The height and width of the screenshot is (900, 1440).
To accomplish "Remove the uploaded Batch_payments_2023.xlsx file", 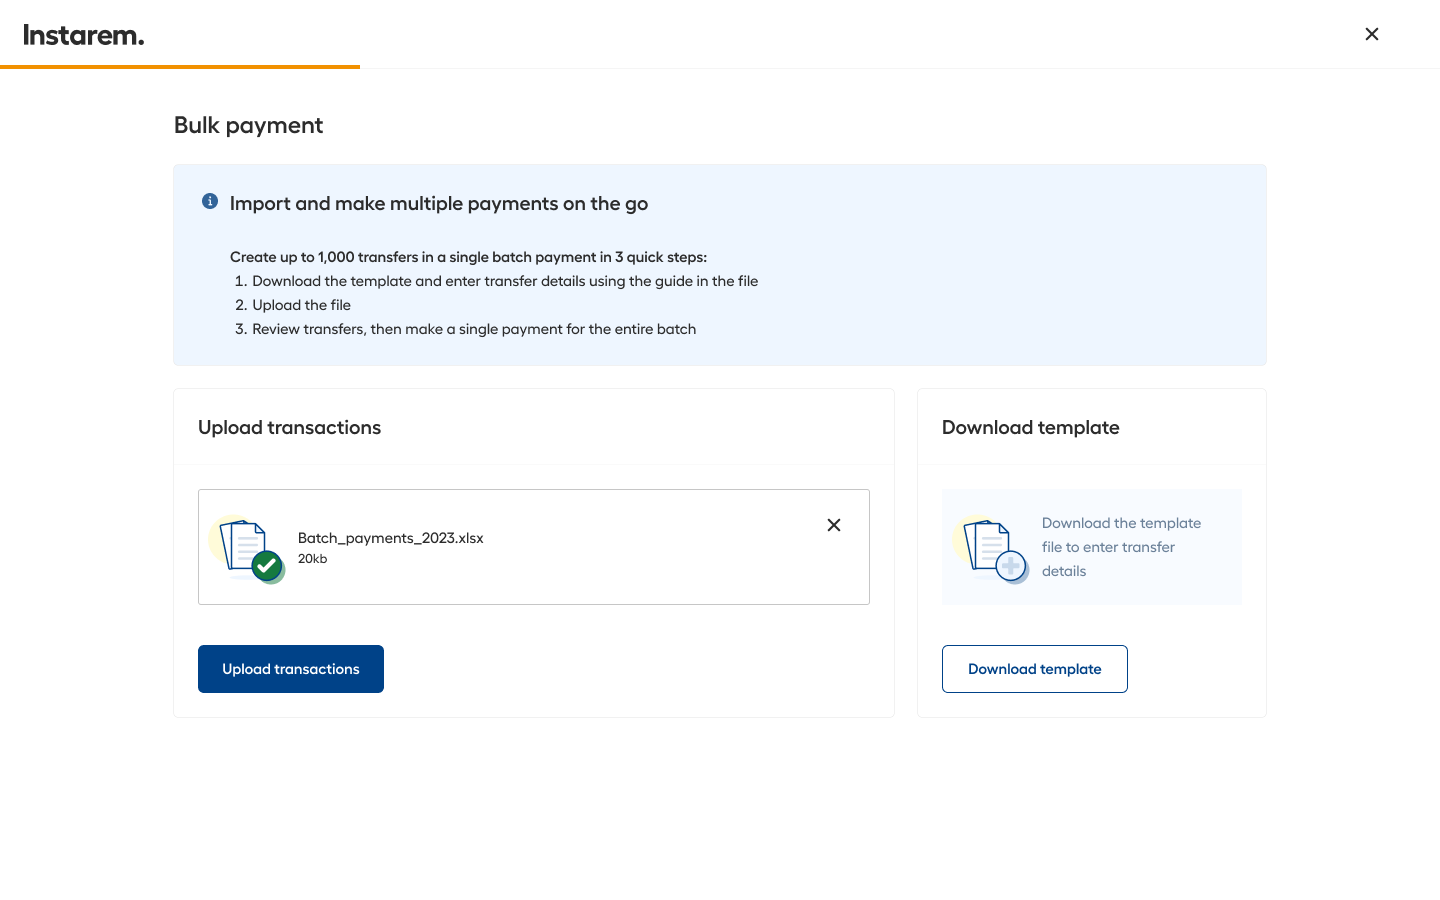I will [833, 525].
